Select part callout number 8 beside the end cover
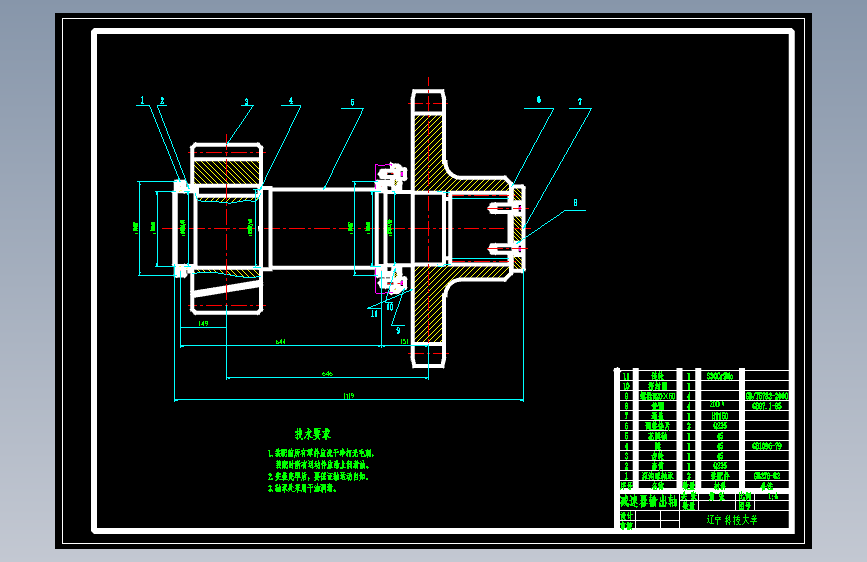Viewport: 867px width, 562px height. pyautogui.click(x=575, y=202)
